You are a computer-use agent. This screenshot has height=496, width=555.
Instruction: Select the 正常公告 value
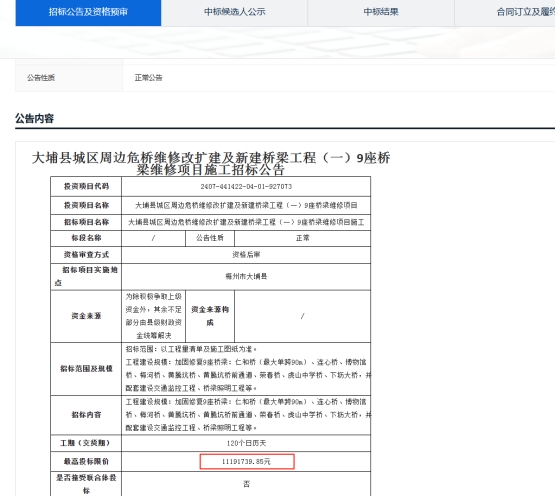click(148, 78)
